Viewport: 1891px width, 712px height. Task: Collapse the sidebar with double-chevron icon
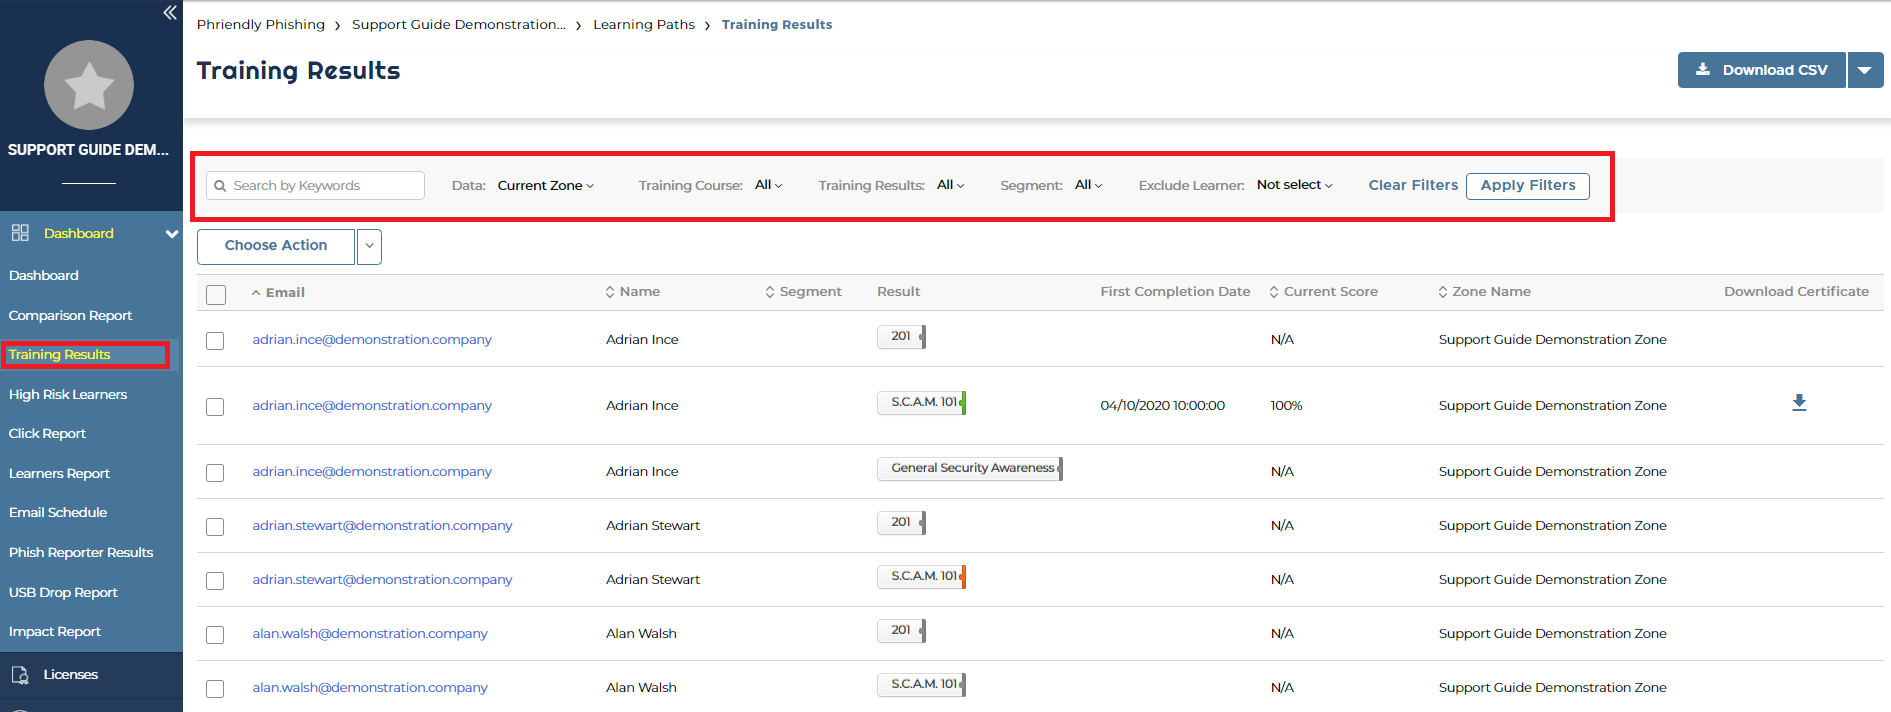coord(170,13)
